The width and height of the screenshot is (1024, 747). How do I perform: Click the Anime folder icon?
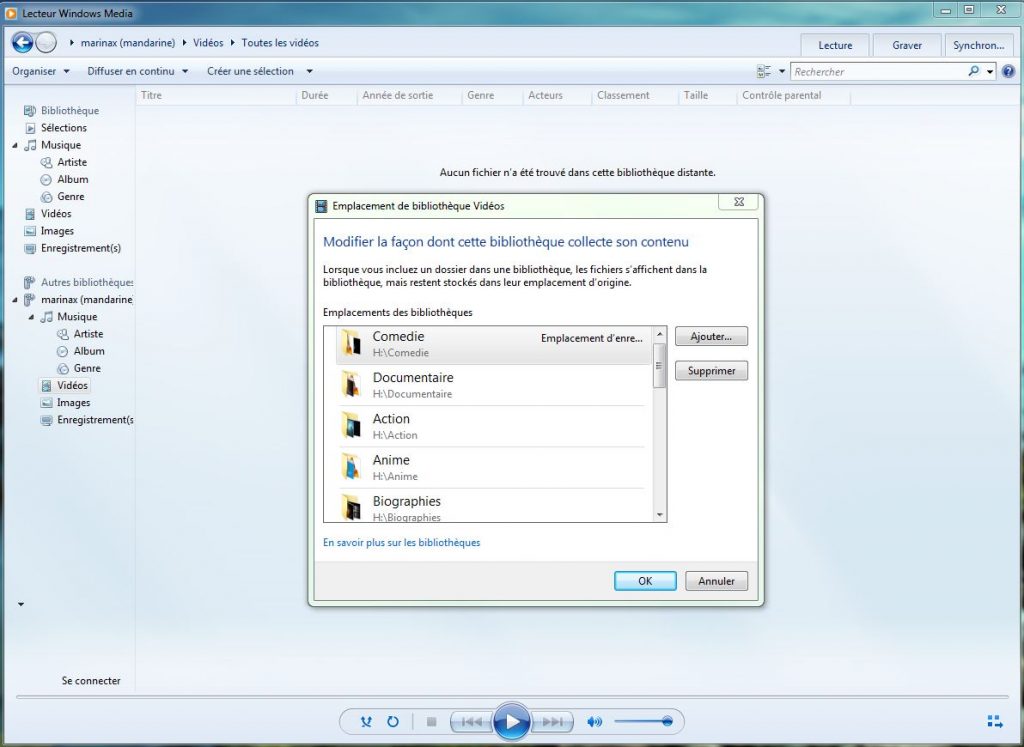click(351, 467)
